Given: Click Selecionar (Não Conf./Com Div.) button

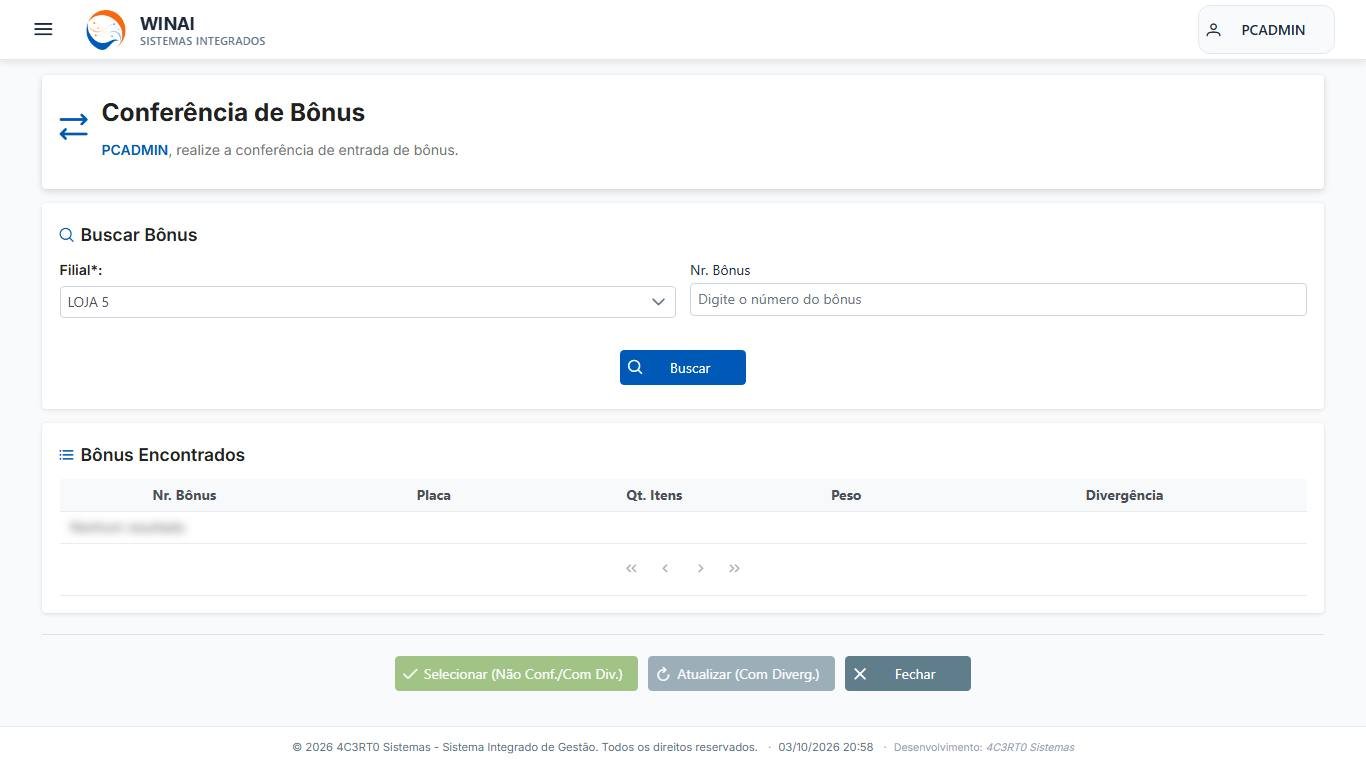Looking at the screenshot, I should coord(516,674).
